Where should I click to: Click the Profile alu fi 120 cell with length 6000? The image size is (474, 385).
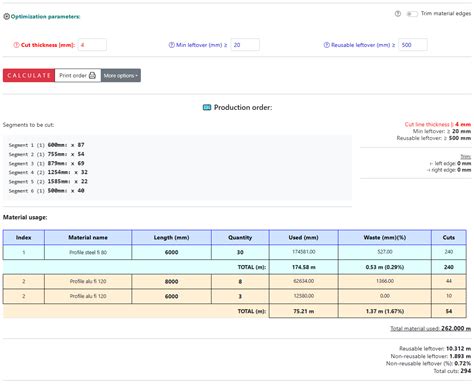(x=88, y=296)
